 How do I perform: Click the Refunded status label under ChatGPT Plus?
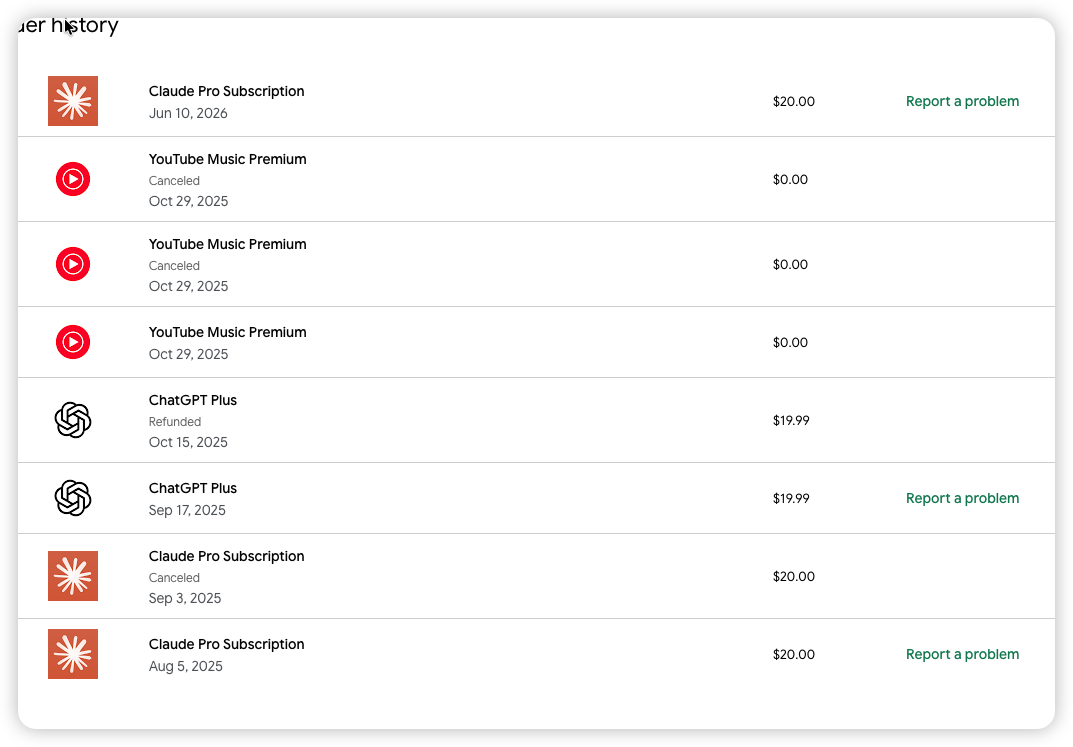[x=174, y=421]
